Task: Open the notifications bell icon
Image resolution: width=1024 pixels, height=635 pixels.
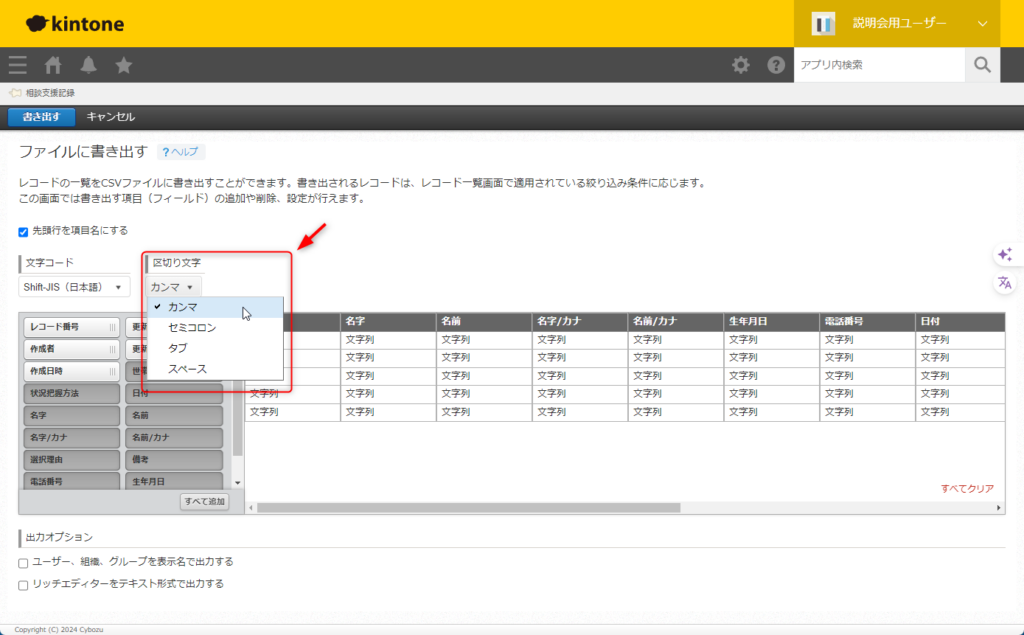Action: coord(89,65)
